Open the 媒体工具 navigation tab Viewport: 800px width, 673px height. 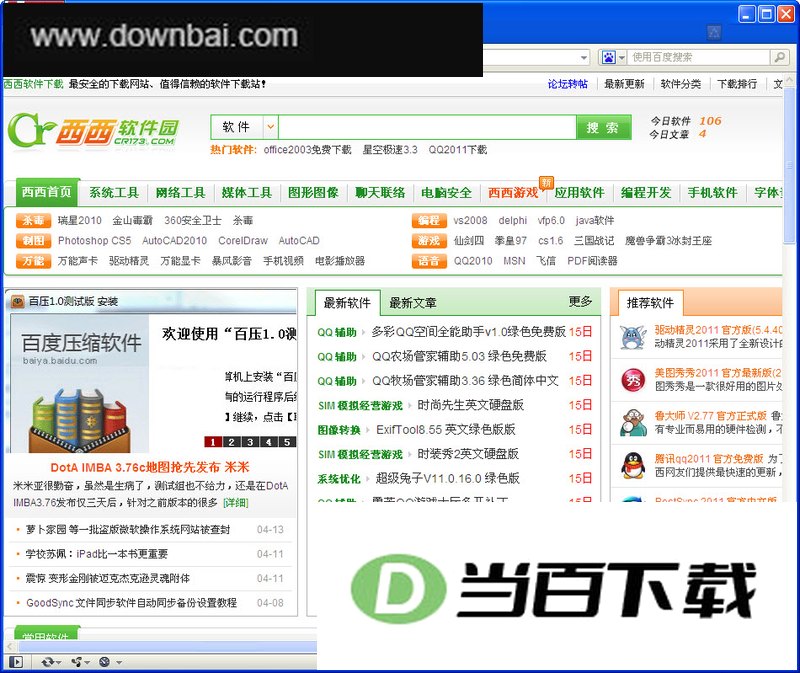point(247,193)
